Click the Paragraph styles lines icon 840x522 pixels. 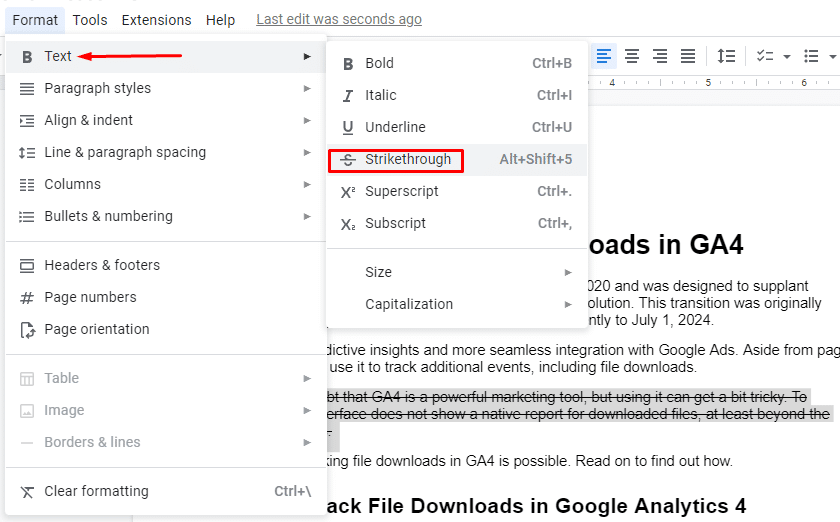click(27, 88)
